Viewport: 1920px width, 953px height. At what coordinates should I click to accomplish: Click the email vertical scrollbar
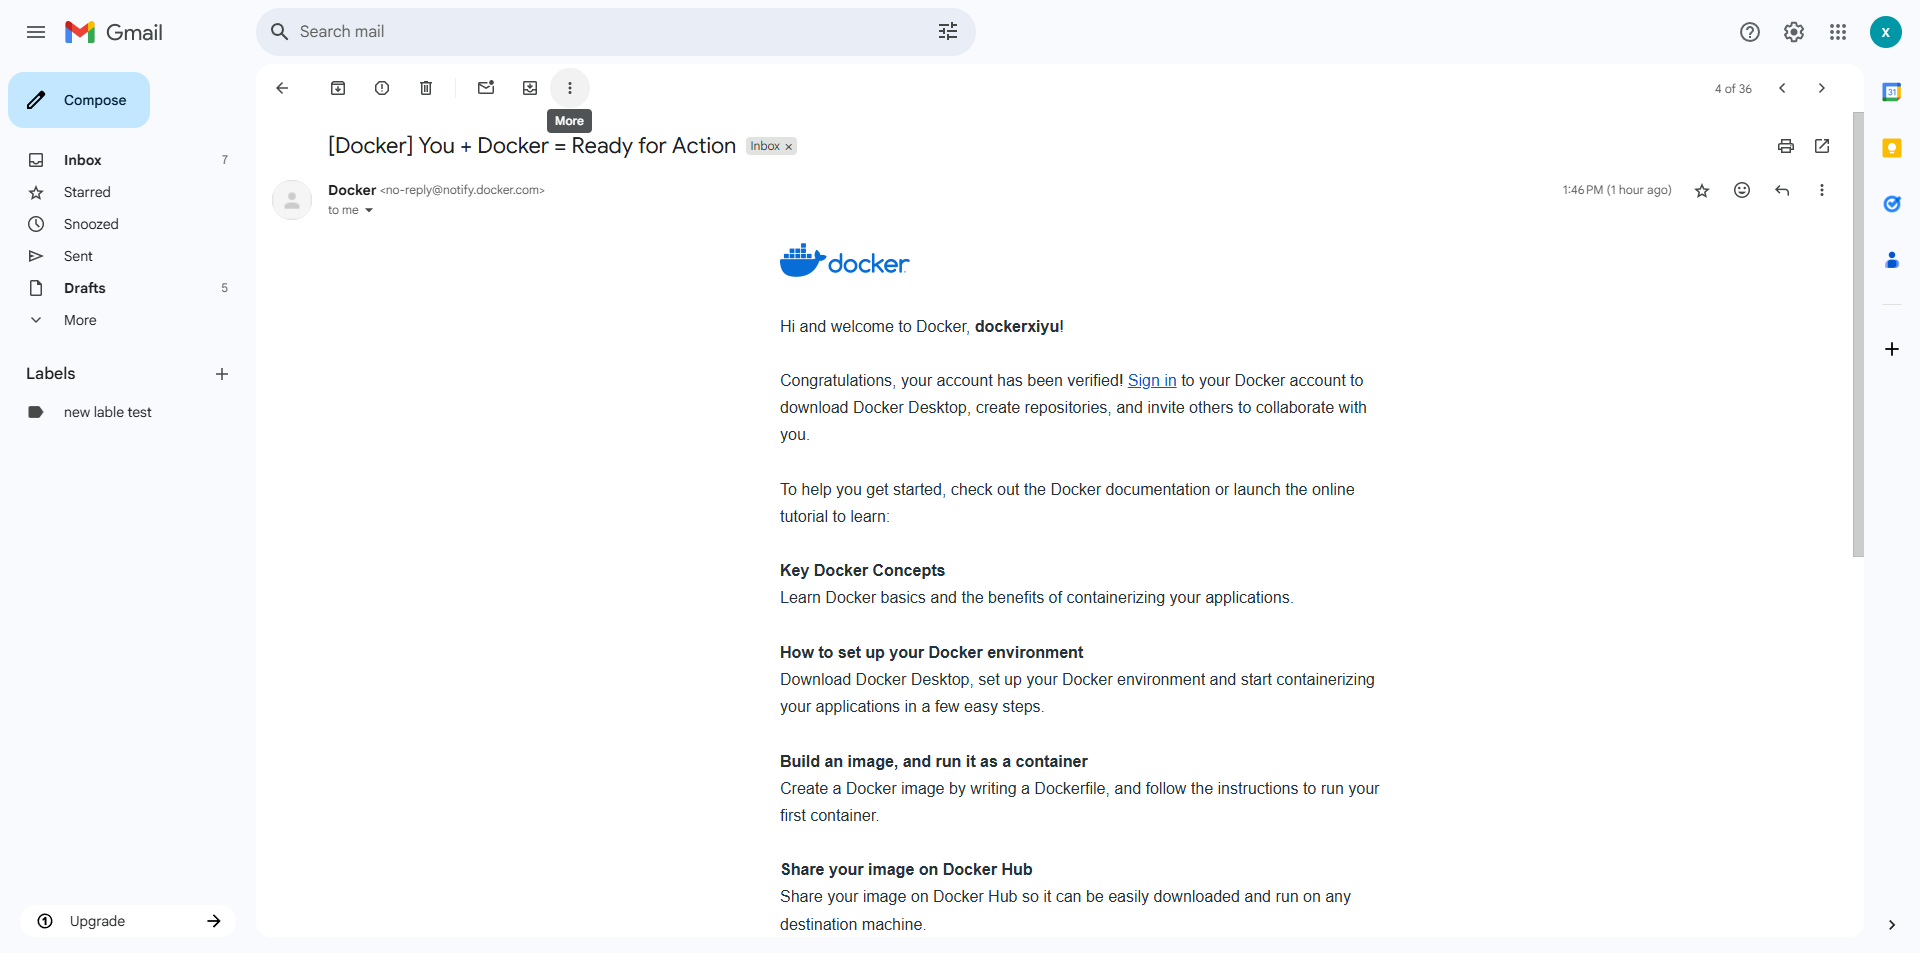click(x=1858, y=335)
